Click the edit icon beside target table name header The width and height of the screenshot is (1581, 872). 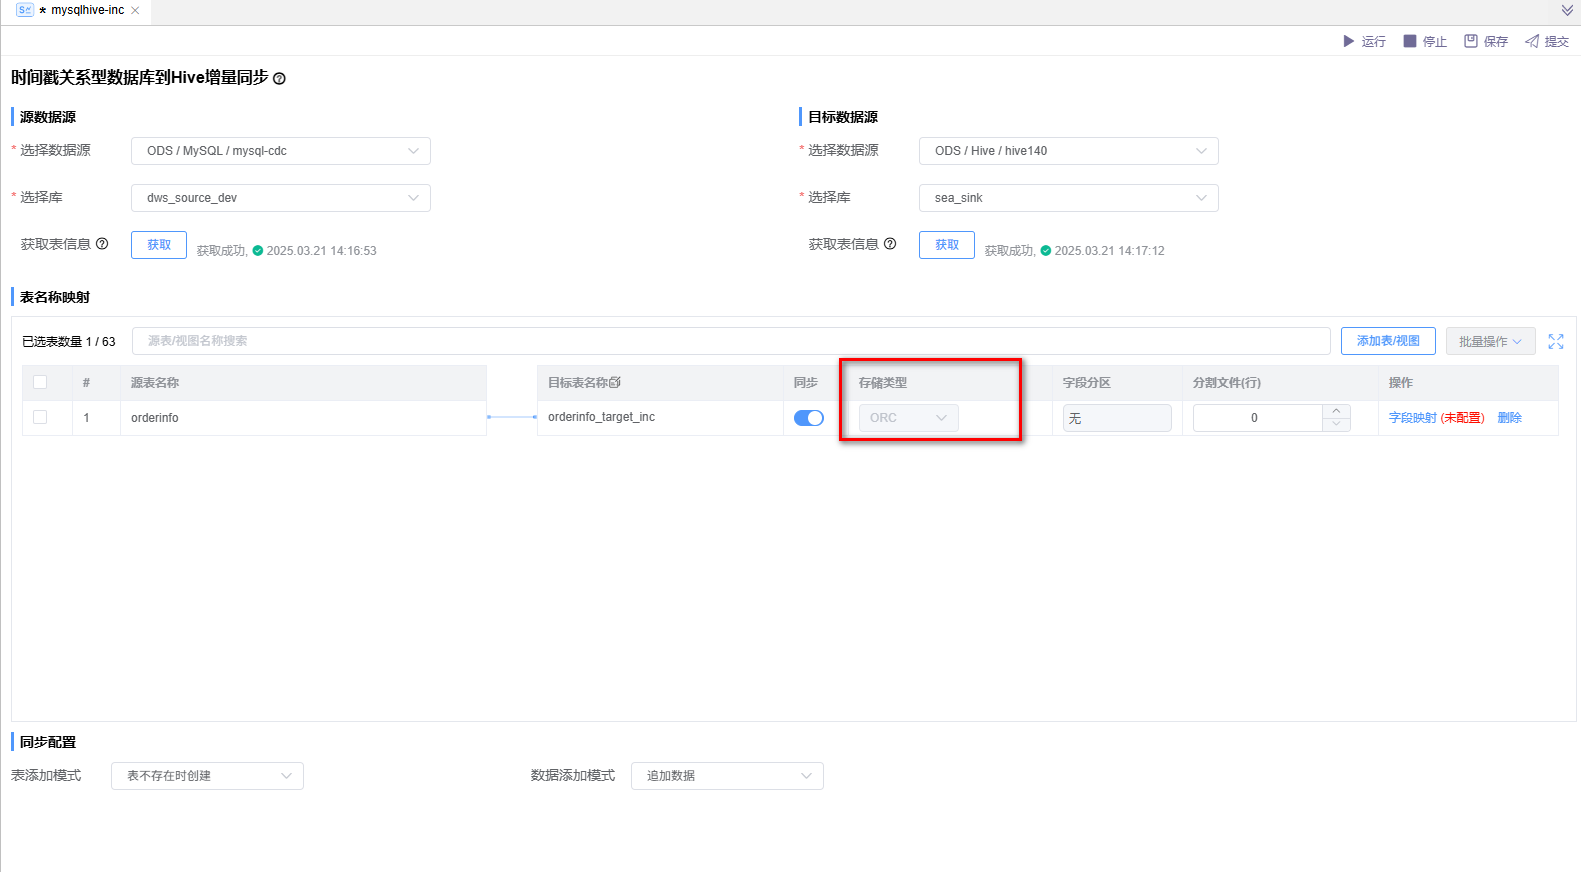pyautogui.click(x=615, y=383)
